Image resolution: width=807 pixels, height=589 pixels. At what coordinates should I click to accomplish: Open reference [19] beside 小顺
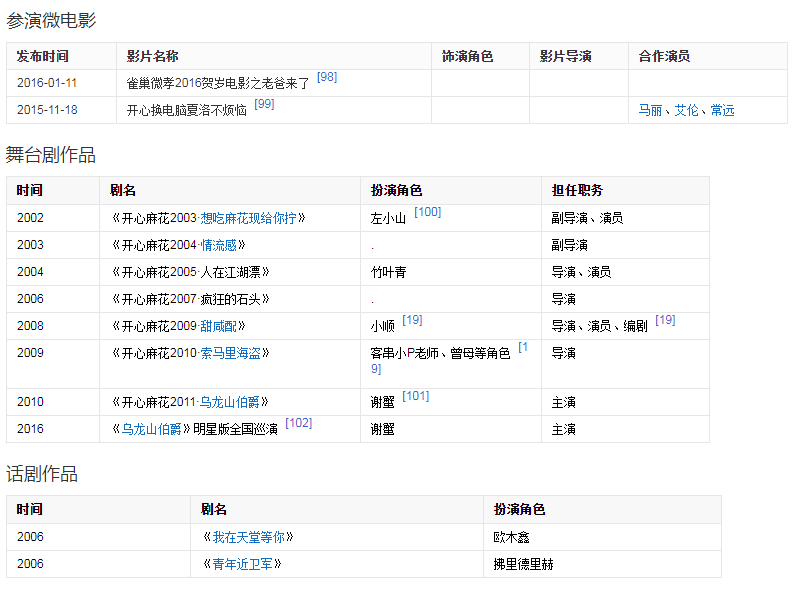412,320
